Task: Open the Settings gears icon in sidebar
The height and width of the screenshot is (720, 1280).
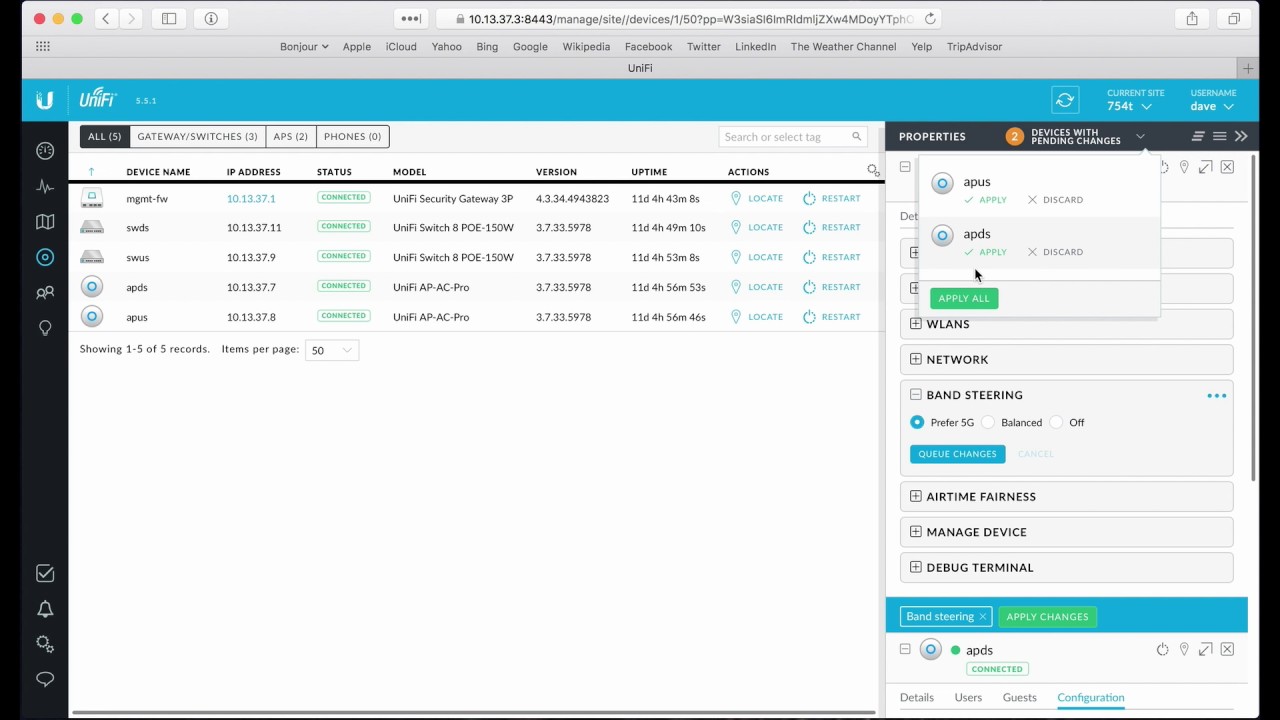Action: click(45, 644)
